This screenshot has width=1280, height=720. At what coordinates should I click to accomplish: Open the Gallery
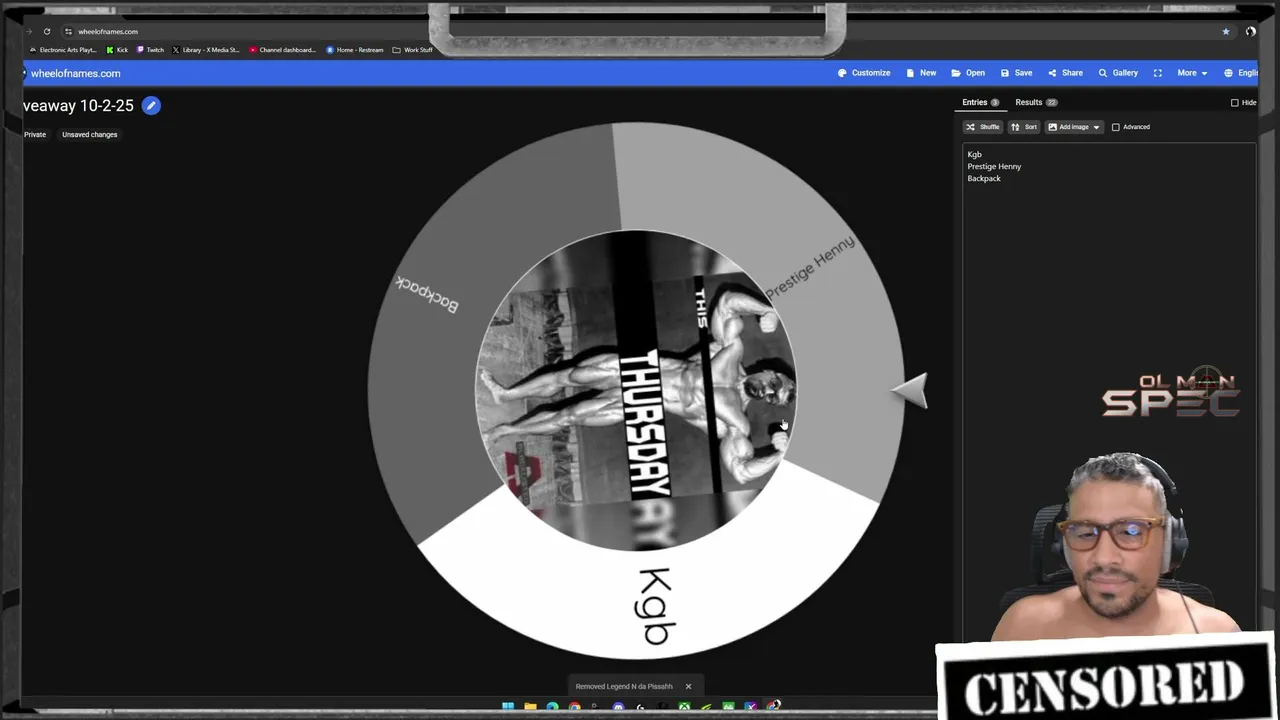tap(1118, 73)
